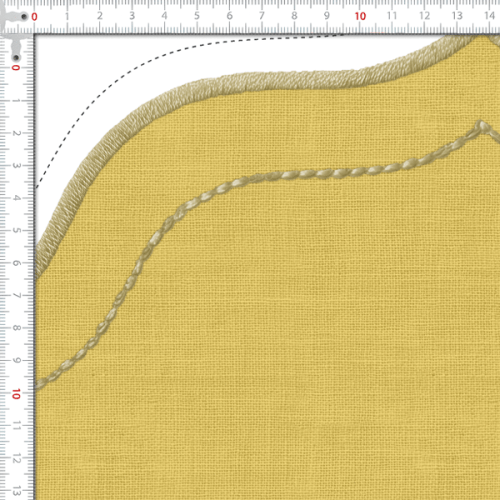Click the number 2 on the vertical ruler
This screenshot has height=500, width=500.
click(16, 133)
